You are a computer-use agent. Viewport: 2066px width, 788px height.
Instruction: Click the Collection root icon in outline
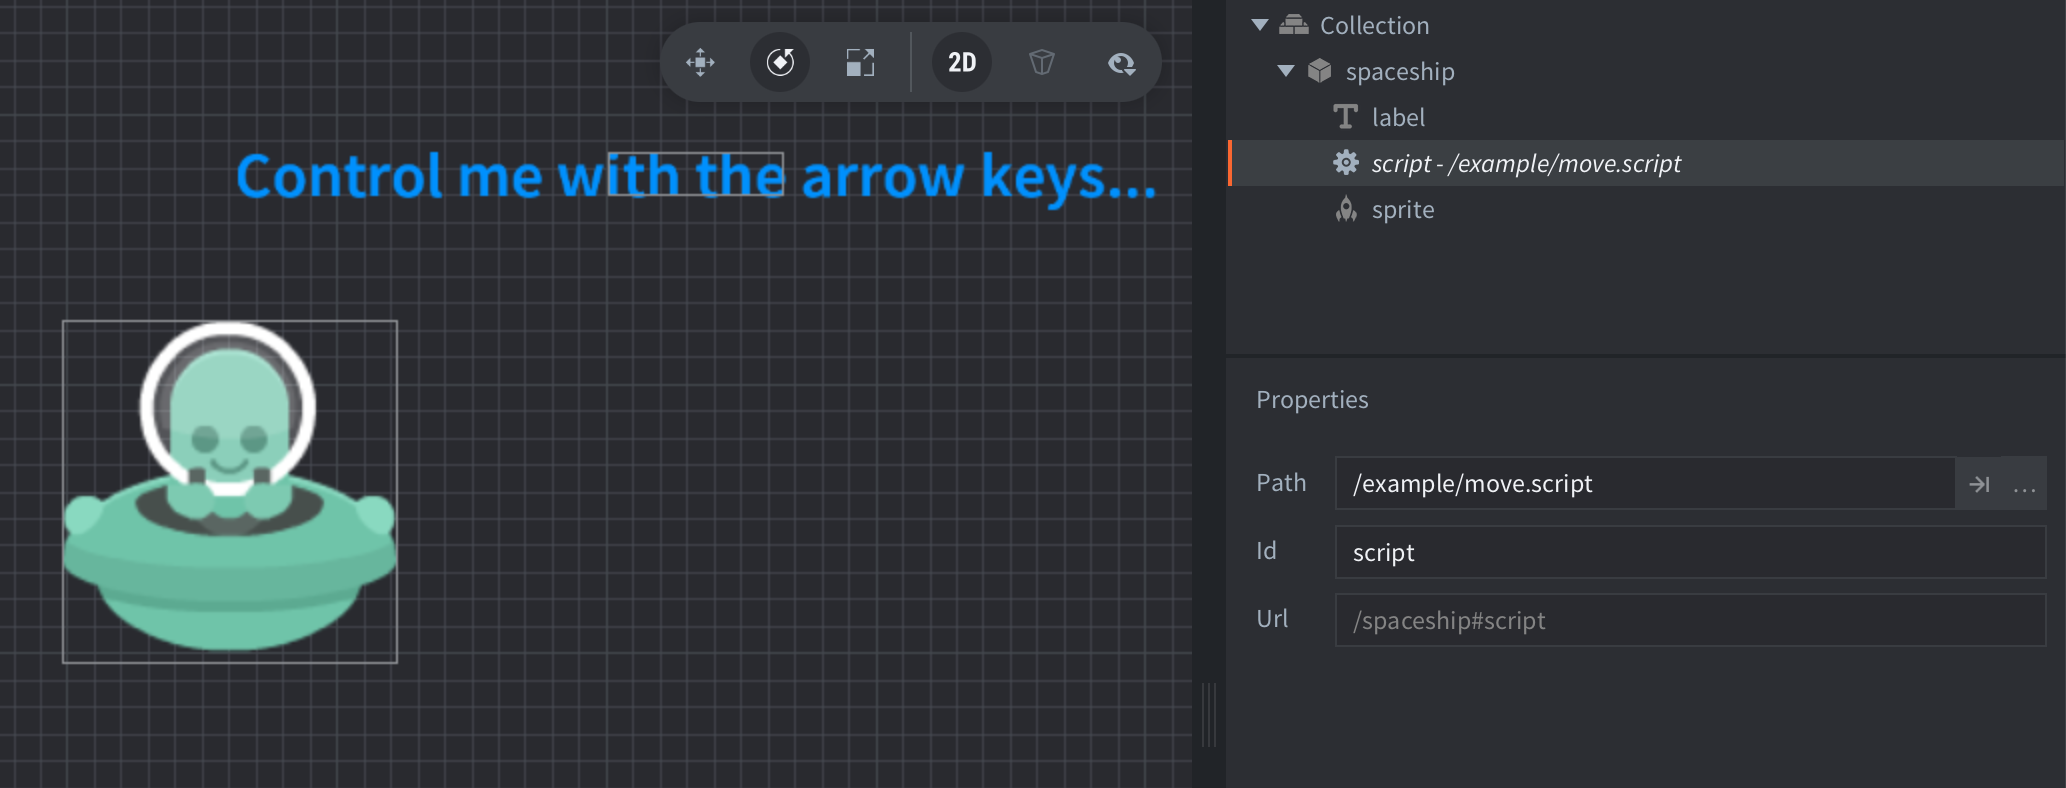coord(1294,25)
